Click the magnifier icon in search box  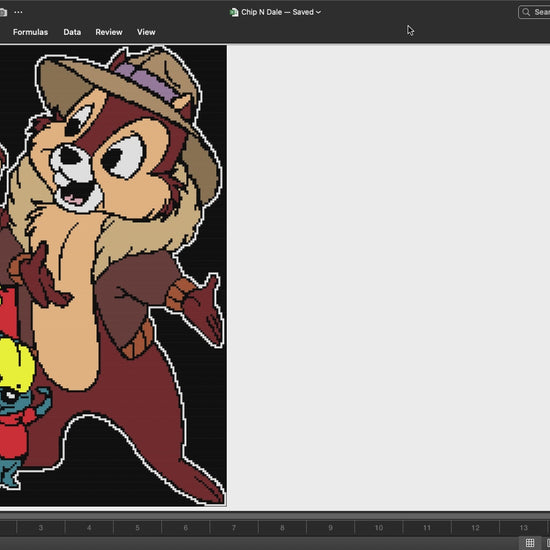click(526, 12)
